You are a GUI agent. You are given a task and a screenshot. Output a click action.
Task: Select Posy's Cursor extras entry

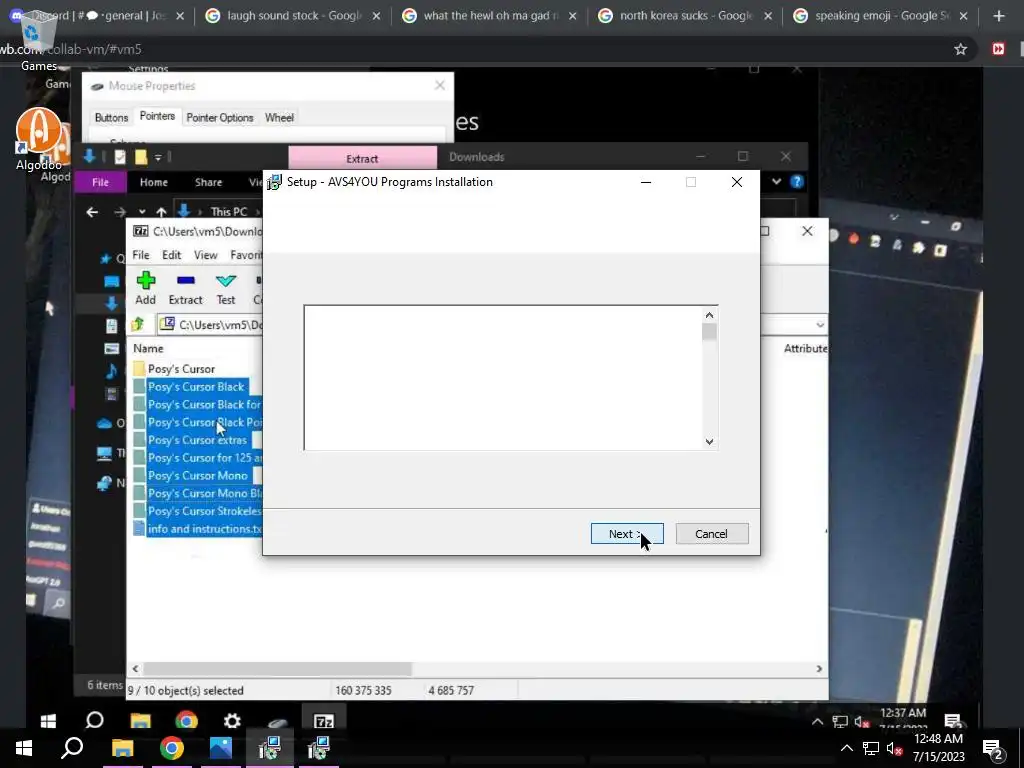196,440
